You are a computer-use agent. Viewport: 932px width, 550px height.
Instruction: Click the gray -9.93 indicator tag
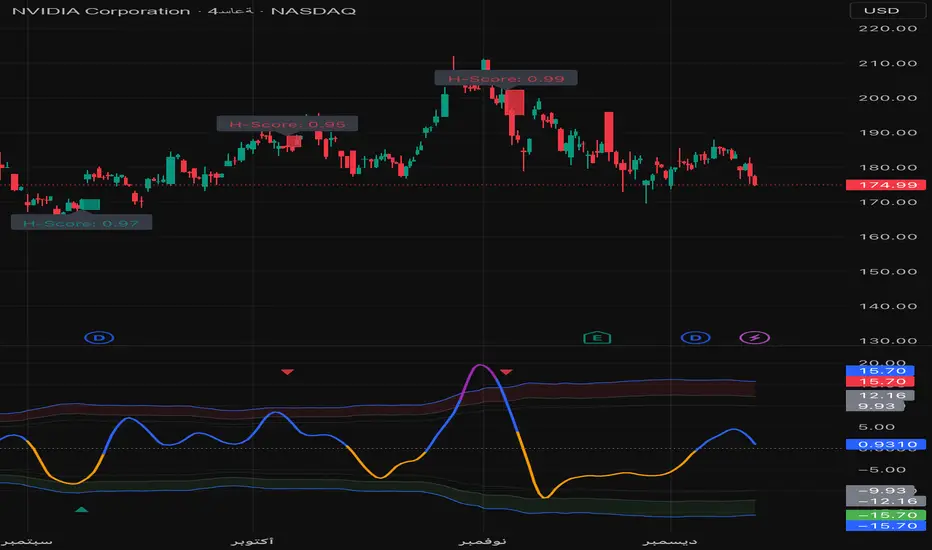880,491
